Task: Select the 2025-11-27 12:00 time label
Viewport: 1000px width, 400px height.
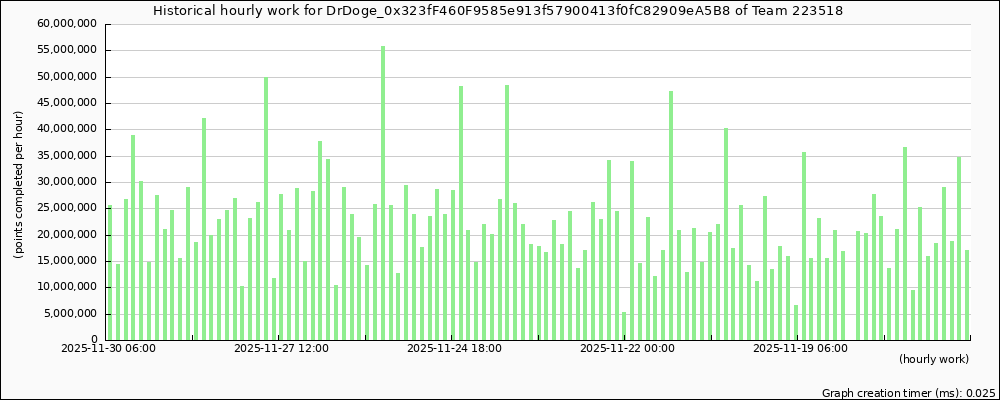Action: tap(281, 349)
